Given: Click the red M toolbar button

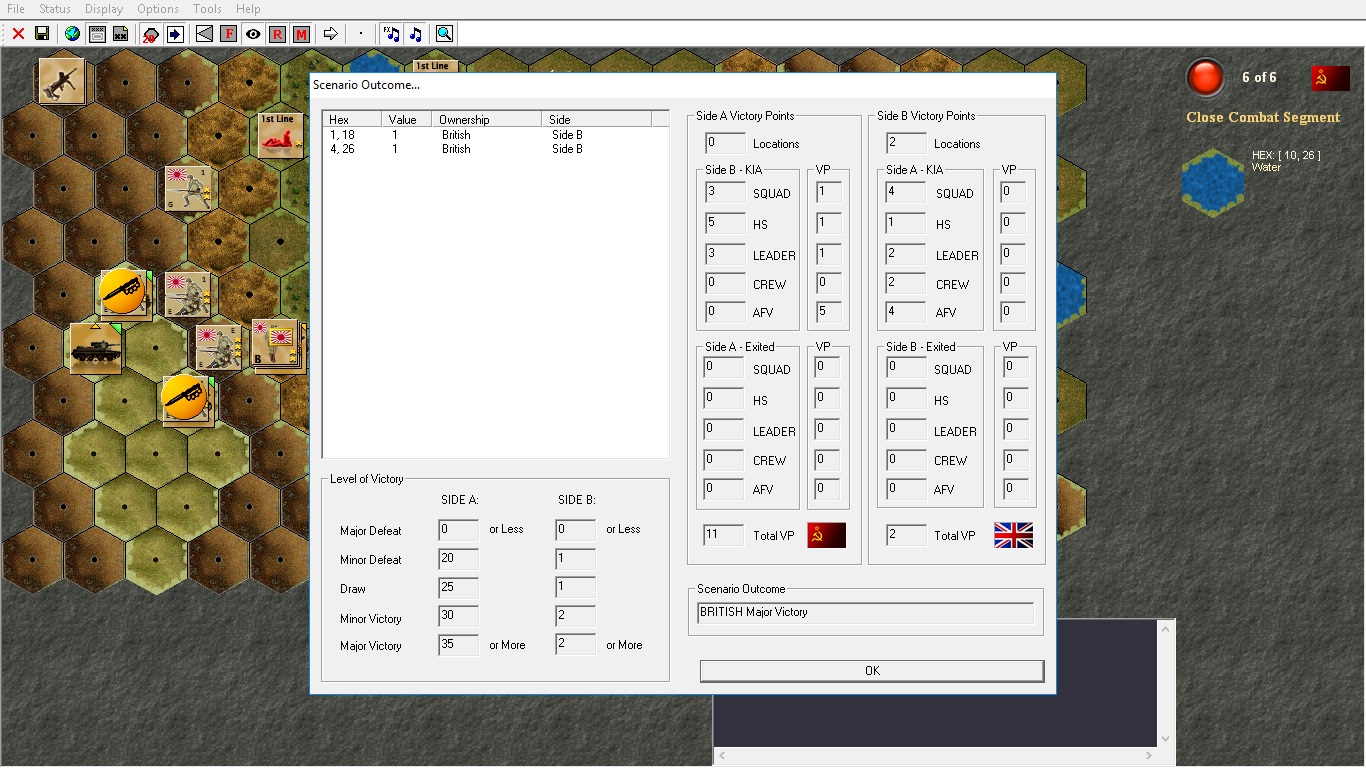Looking at the screenshot, I should pyautogui.click(x=301, y=34).
